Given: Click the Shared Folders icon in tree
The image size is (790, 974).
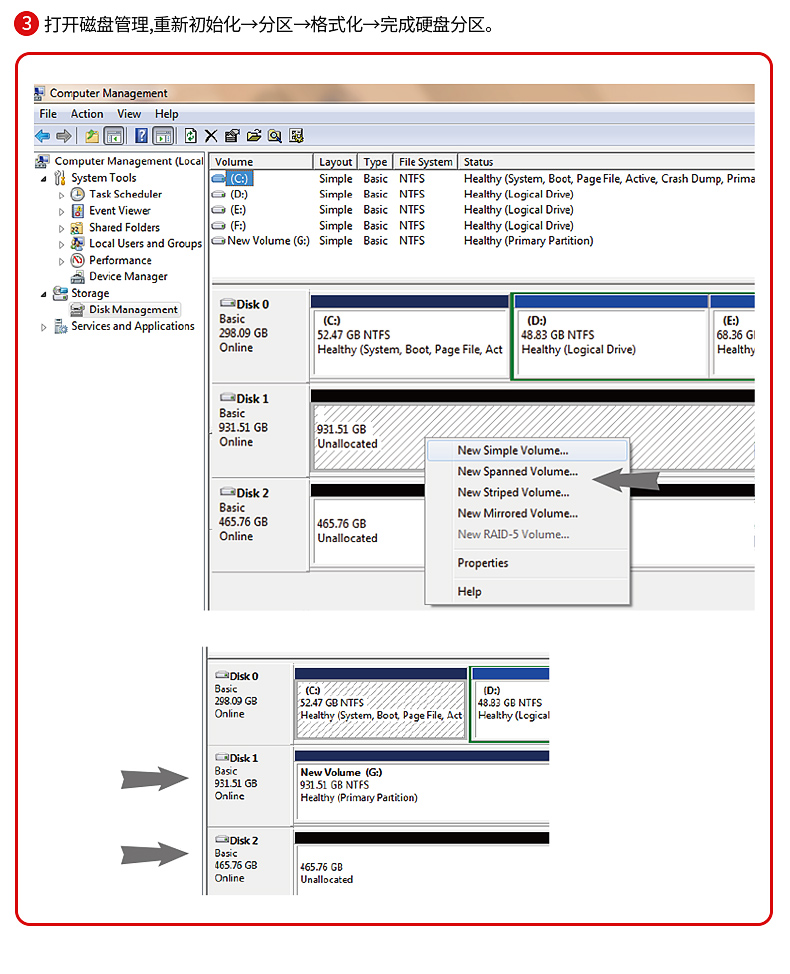Looking at the screenshot, I should 77,228.
